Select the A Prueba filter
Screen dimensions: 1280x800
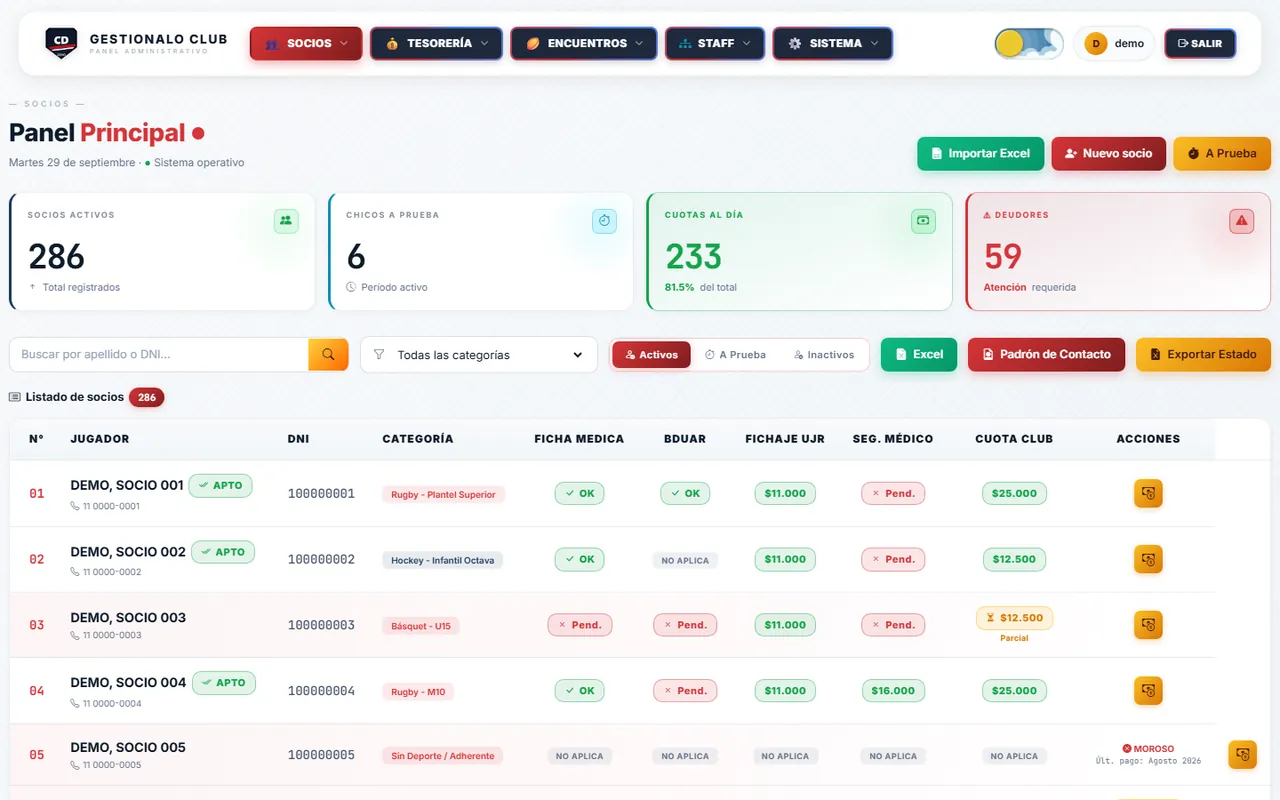pyautogui.click(x=735, y=355)
